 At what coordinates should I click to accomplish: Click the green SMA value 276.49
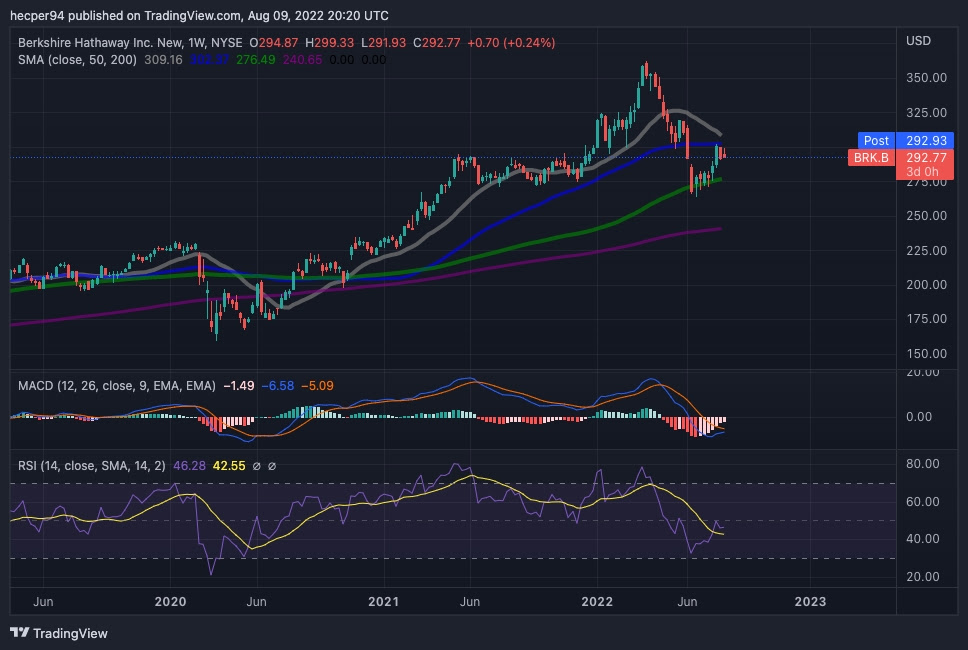(x=256, y=60)
